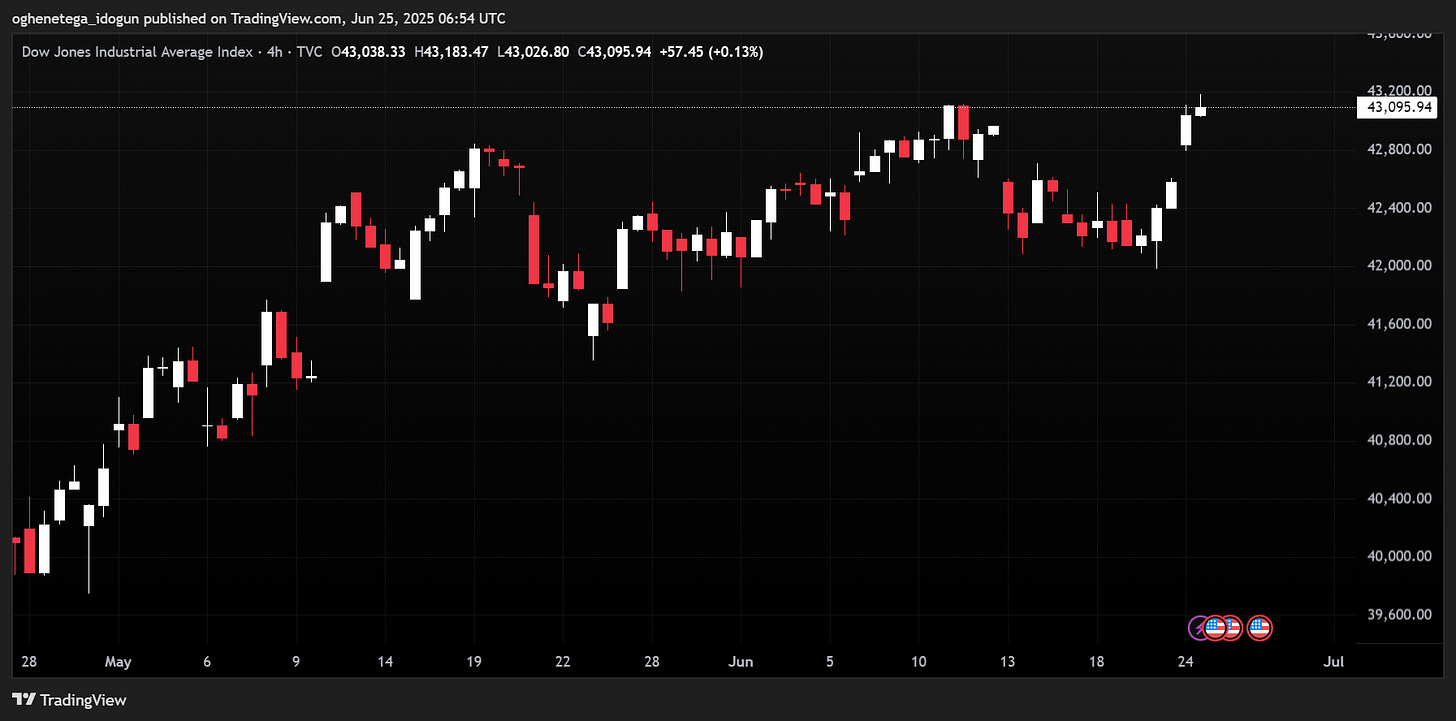Click the current price label 43,095.94 on price axis
Screen dimensions: 1456x721
pos(1395,107)
